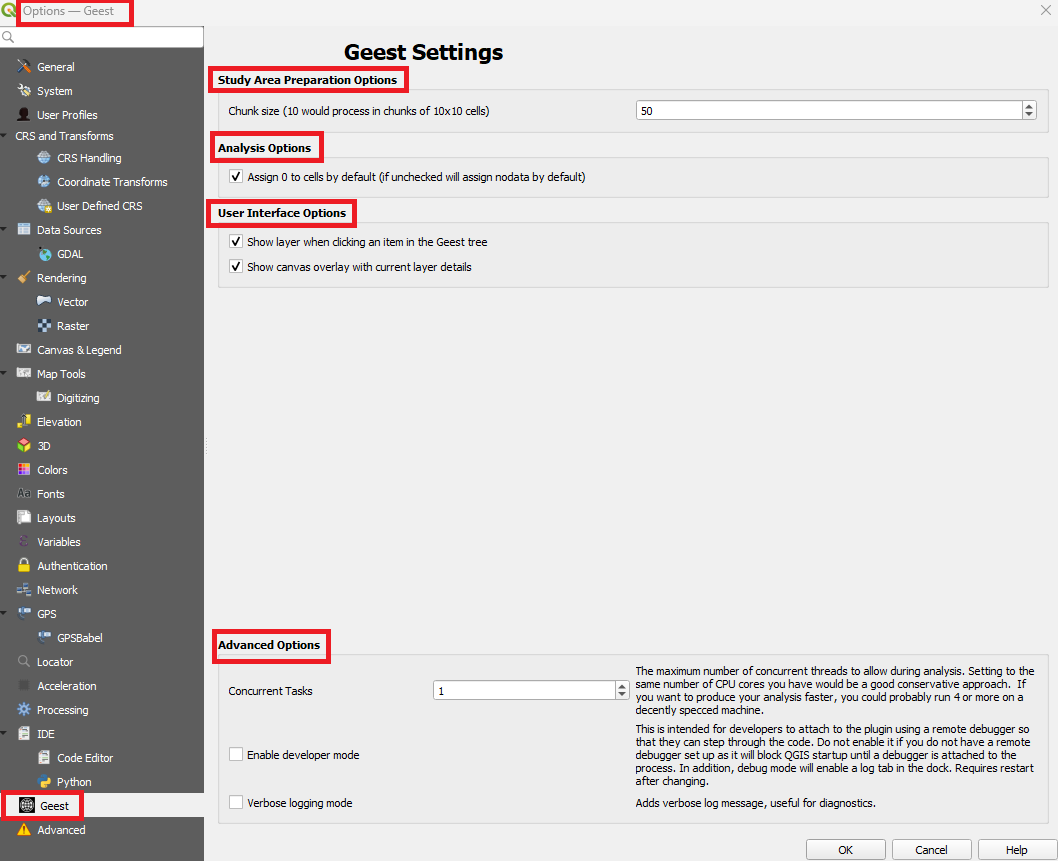The height and width of the screenshot is (861, 1058).
Task: Click the Processing gear icon
Action: (24, 709)
